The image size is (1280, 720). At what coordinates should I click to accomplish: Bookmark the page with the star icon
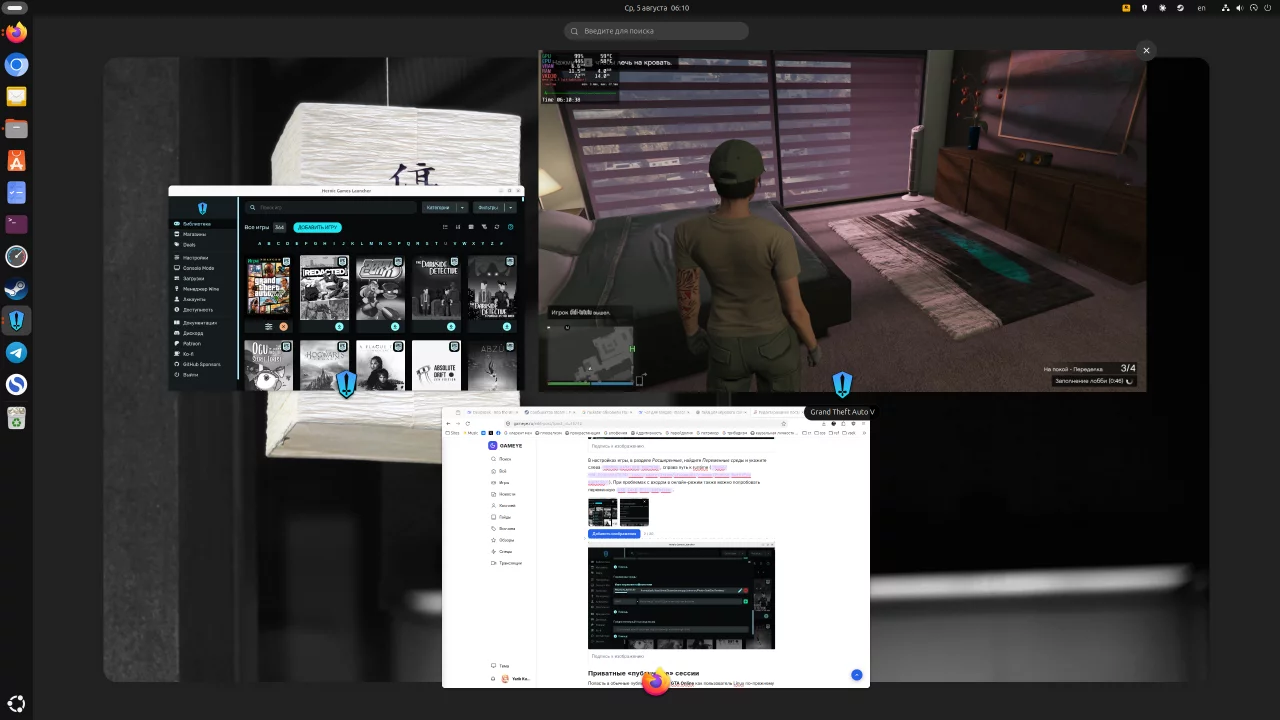point(783,423)
